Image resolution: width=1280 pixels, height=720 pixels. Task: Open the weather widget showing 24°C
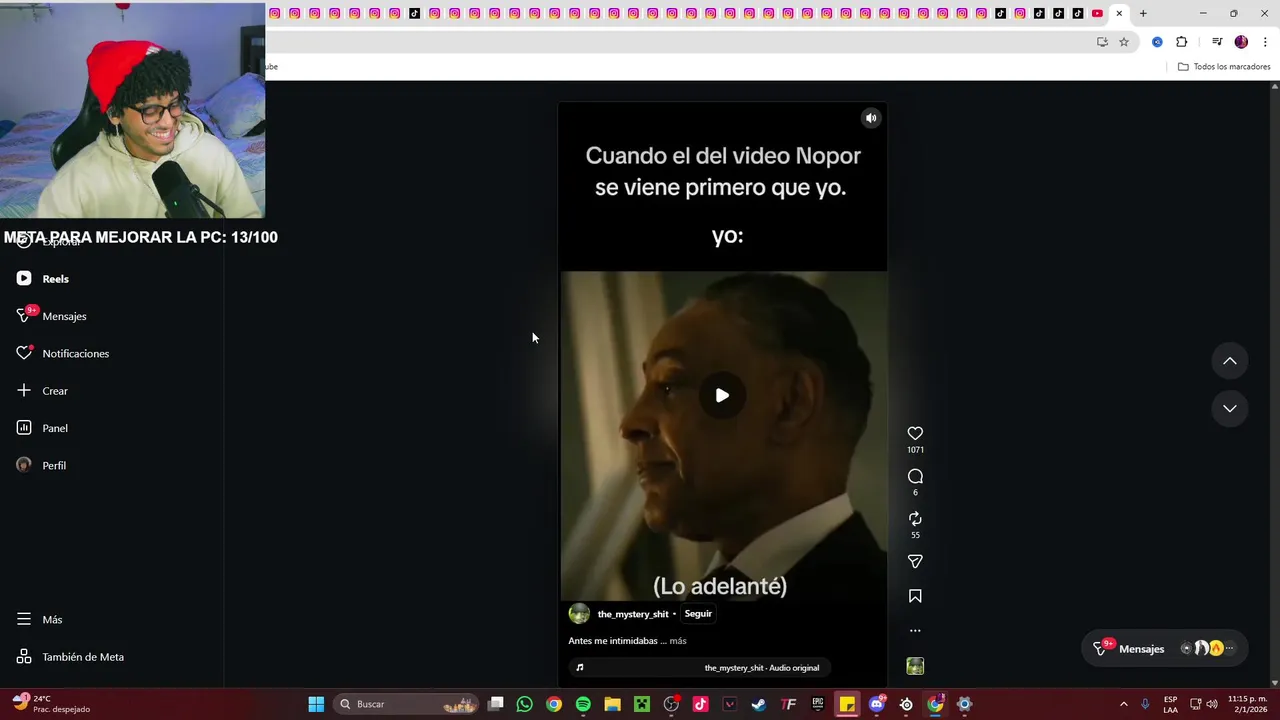(52, 704)
